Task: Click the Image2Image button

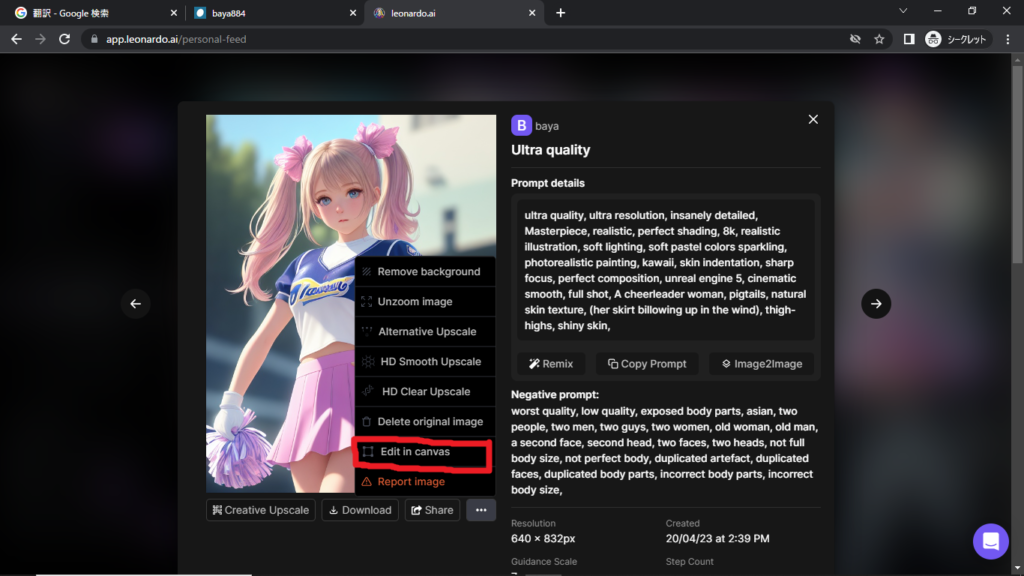Action: (761, 364)
